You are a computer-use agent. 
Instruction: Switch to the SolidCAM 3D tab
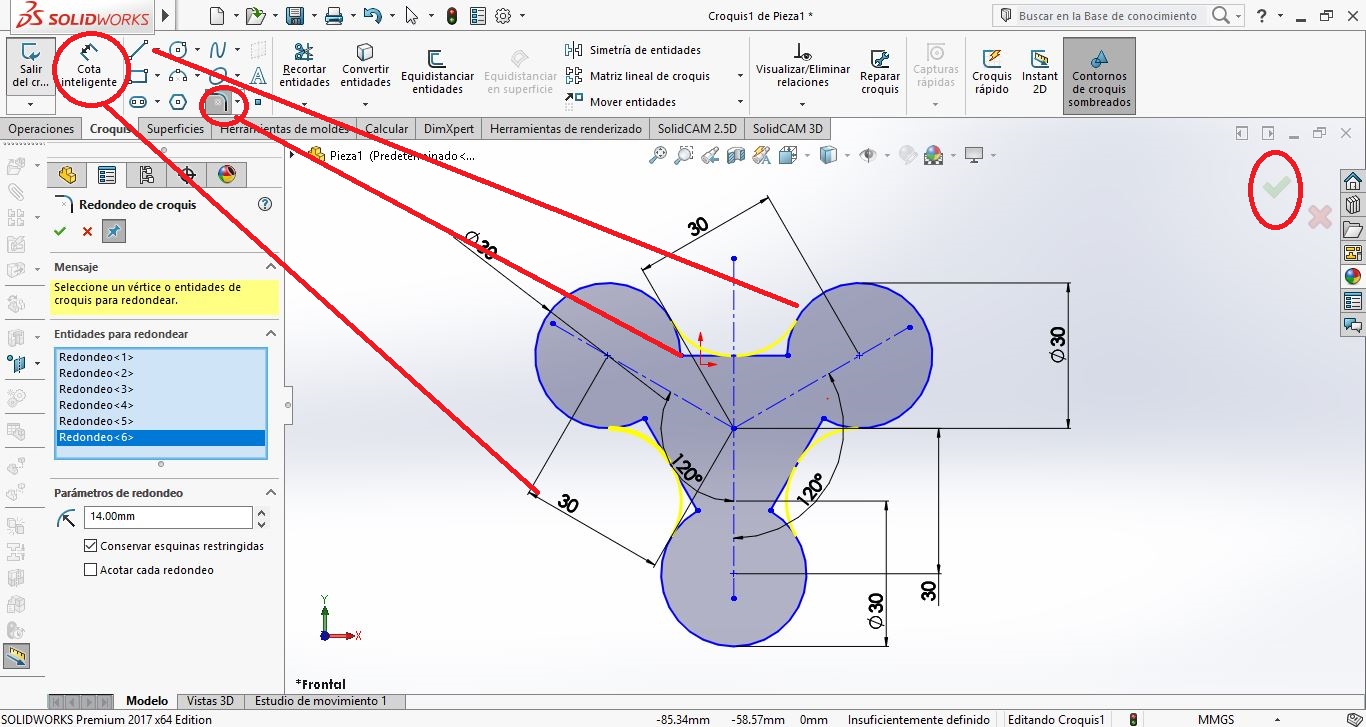[x=788, y=129]
